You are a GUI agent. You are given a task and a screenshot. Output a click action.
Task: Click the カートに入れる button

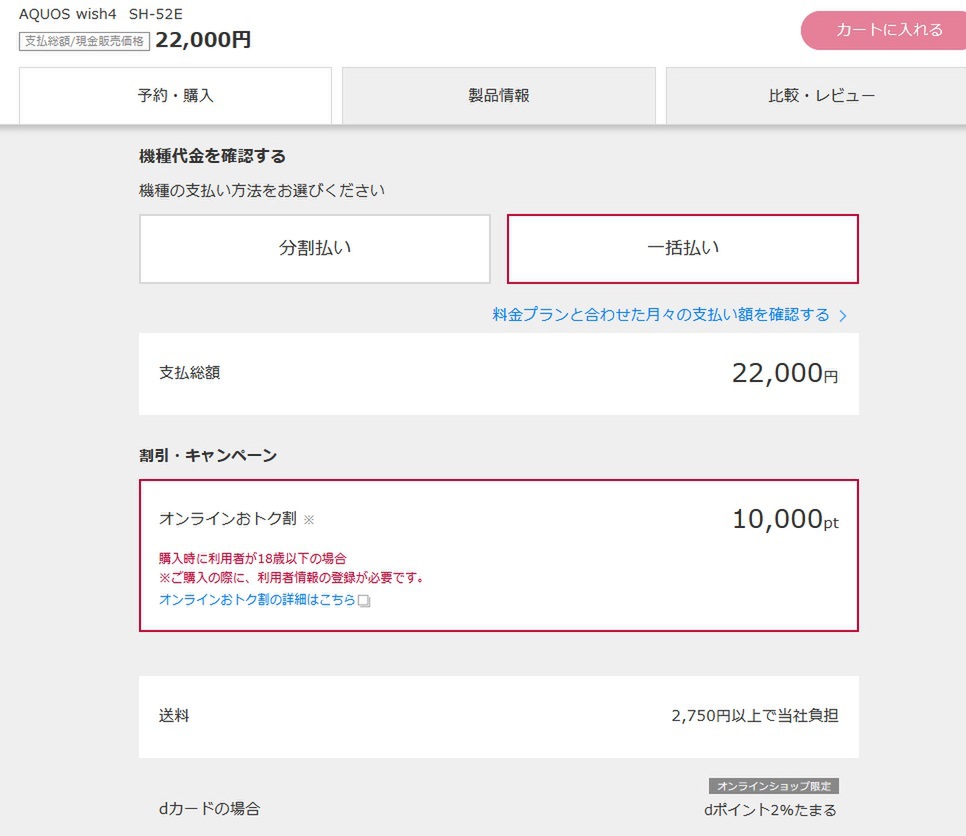882,30
